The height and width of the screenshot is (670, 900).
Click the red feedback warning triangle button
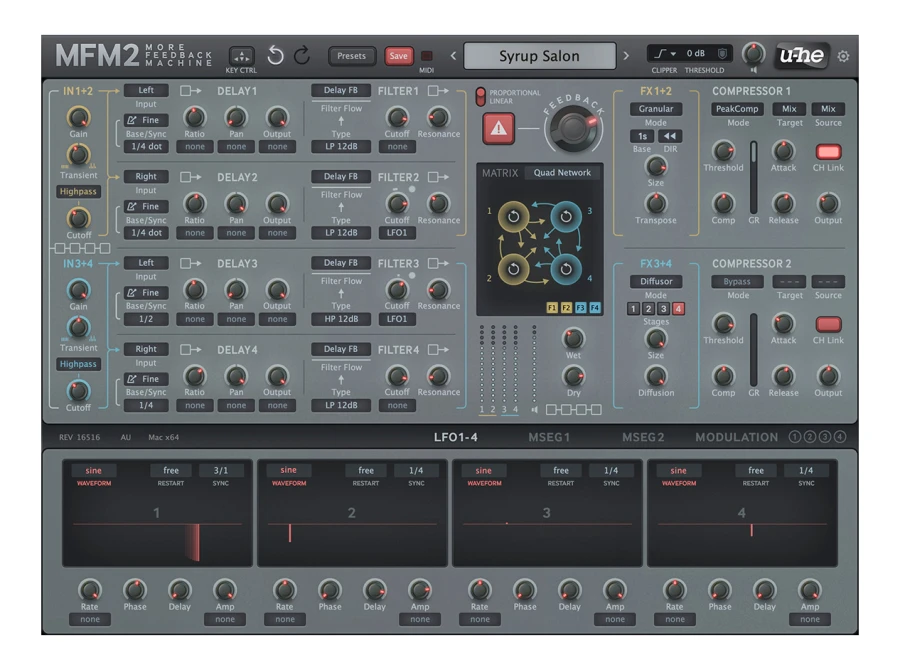point(498,129)
